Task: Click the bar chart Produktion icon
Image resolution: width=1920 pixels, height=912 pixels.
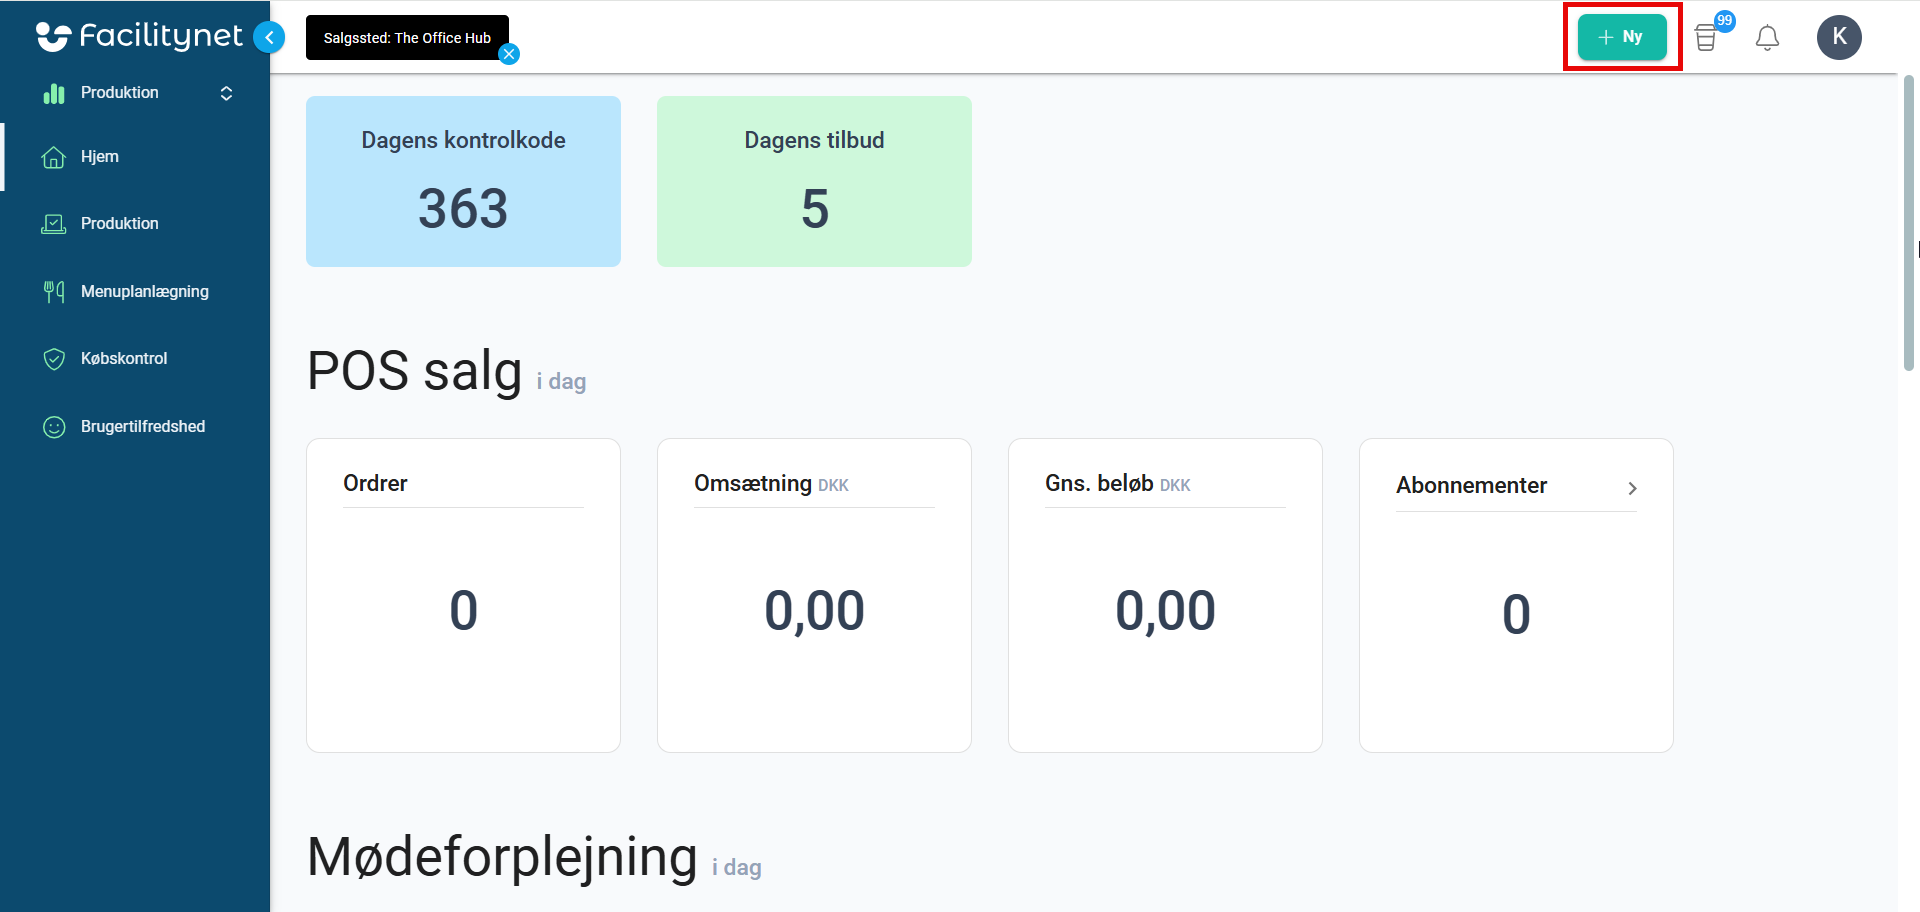Action: (x=54, y=93)
